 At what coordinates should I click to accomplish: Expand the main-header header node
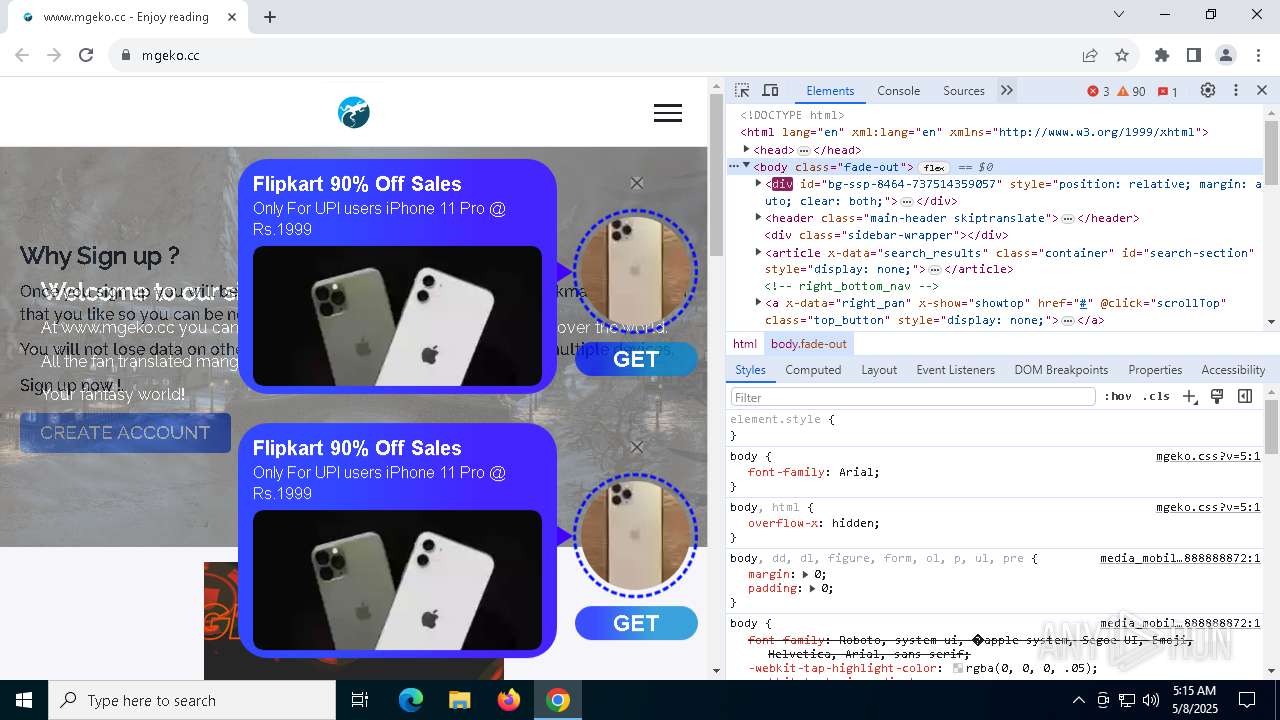pos(758,217)
